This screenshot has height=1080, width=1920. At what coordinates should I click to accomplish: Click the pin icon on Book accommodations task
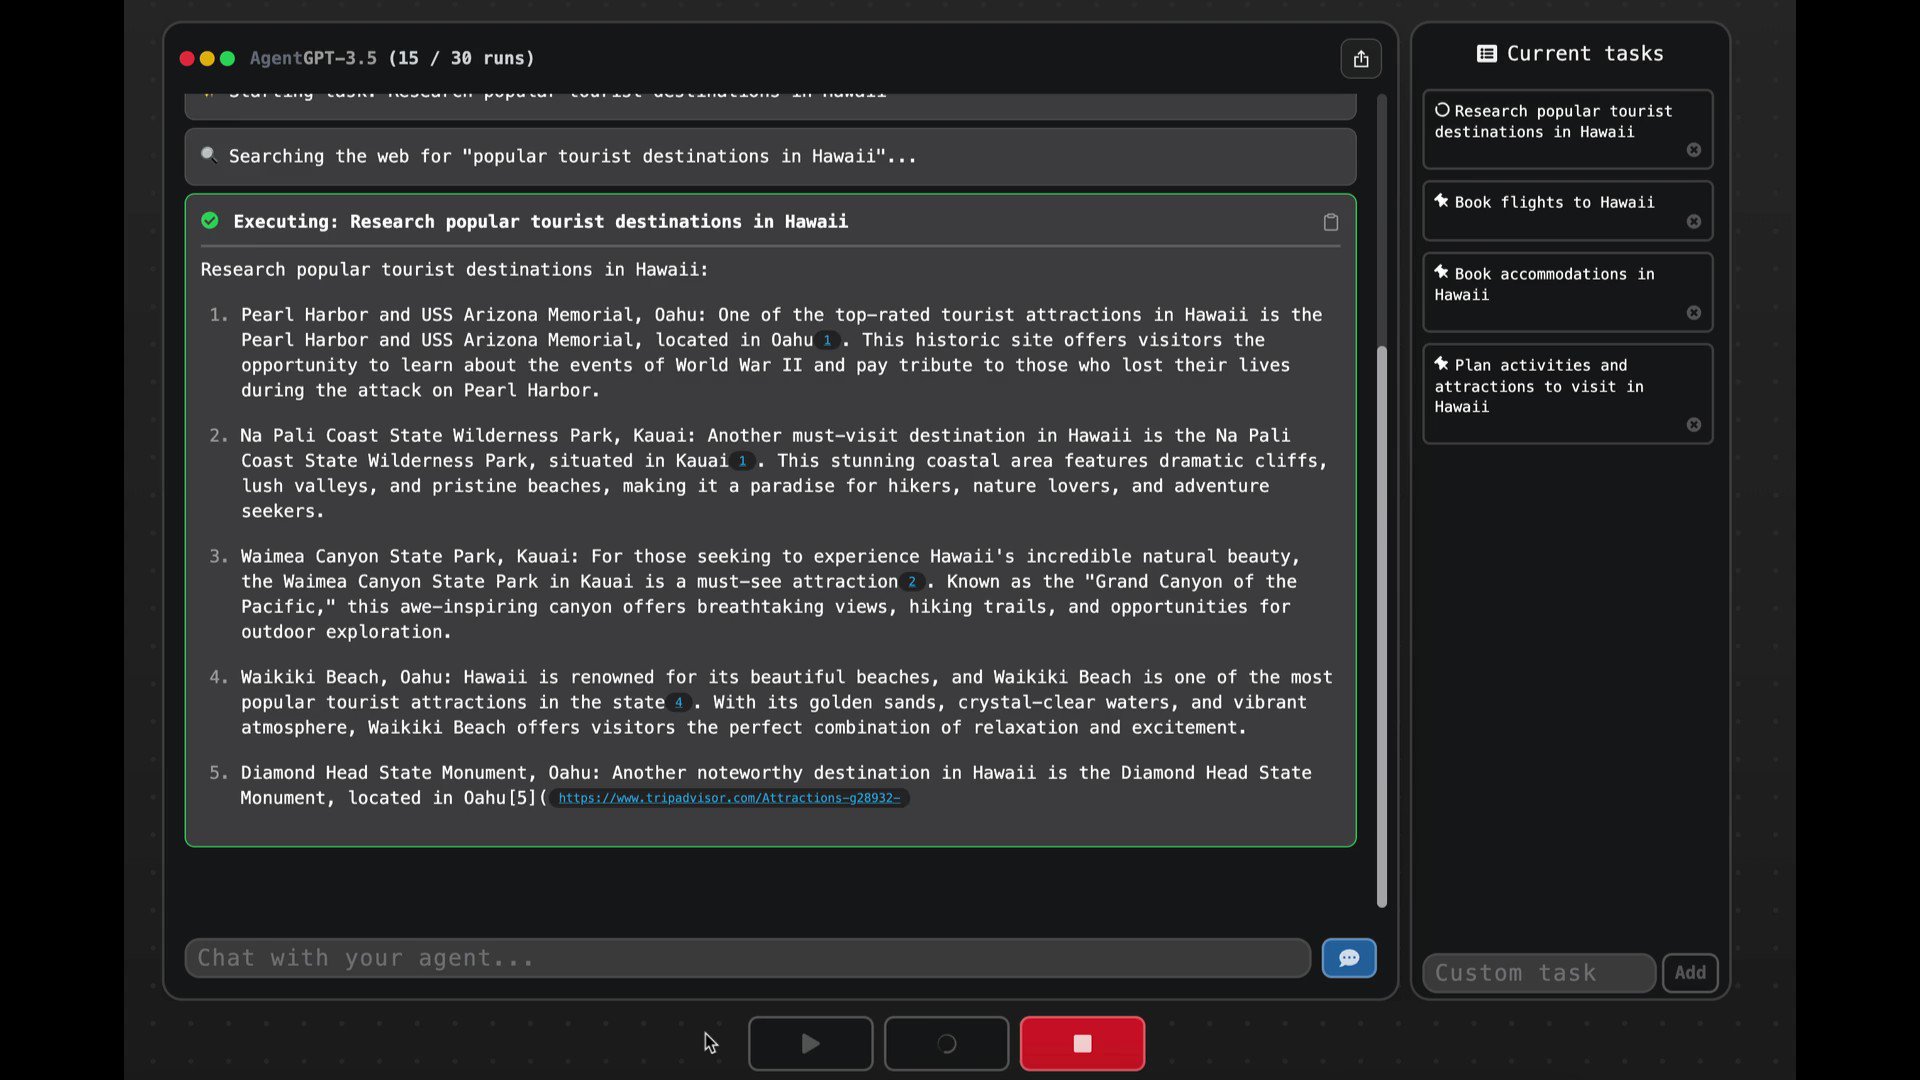pos(1440,273)
